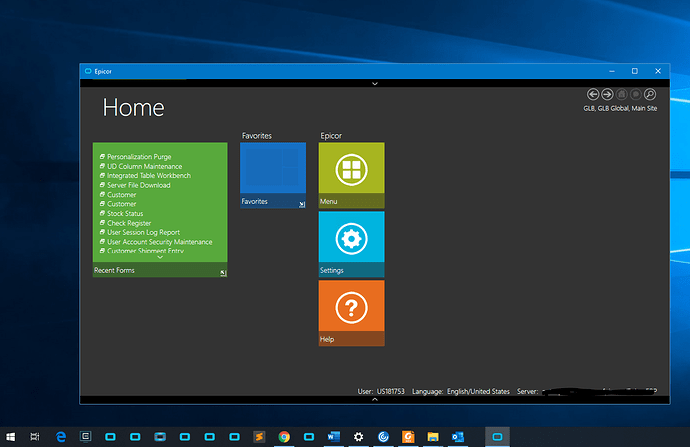Open search with the magnifier icon
The width and height of the screenshot is (690, 447).
[x=650, y=94]
